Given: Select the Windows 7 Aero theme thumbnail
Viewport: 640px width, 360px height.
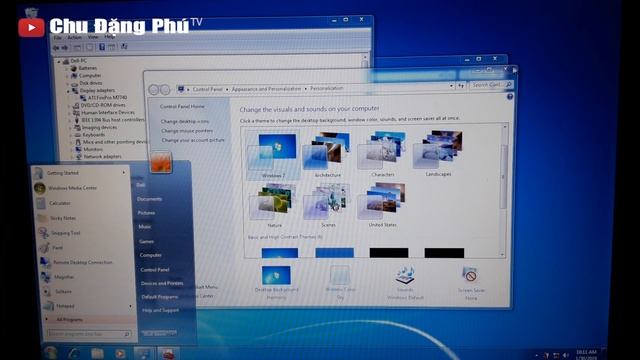Looking at the screenshot, I should [x=273, y=155].
